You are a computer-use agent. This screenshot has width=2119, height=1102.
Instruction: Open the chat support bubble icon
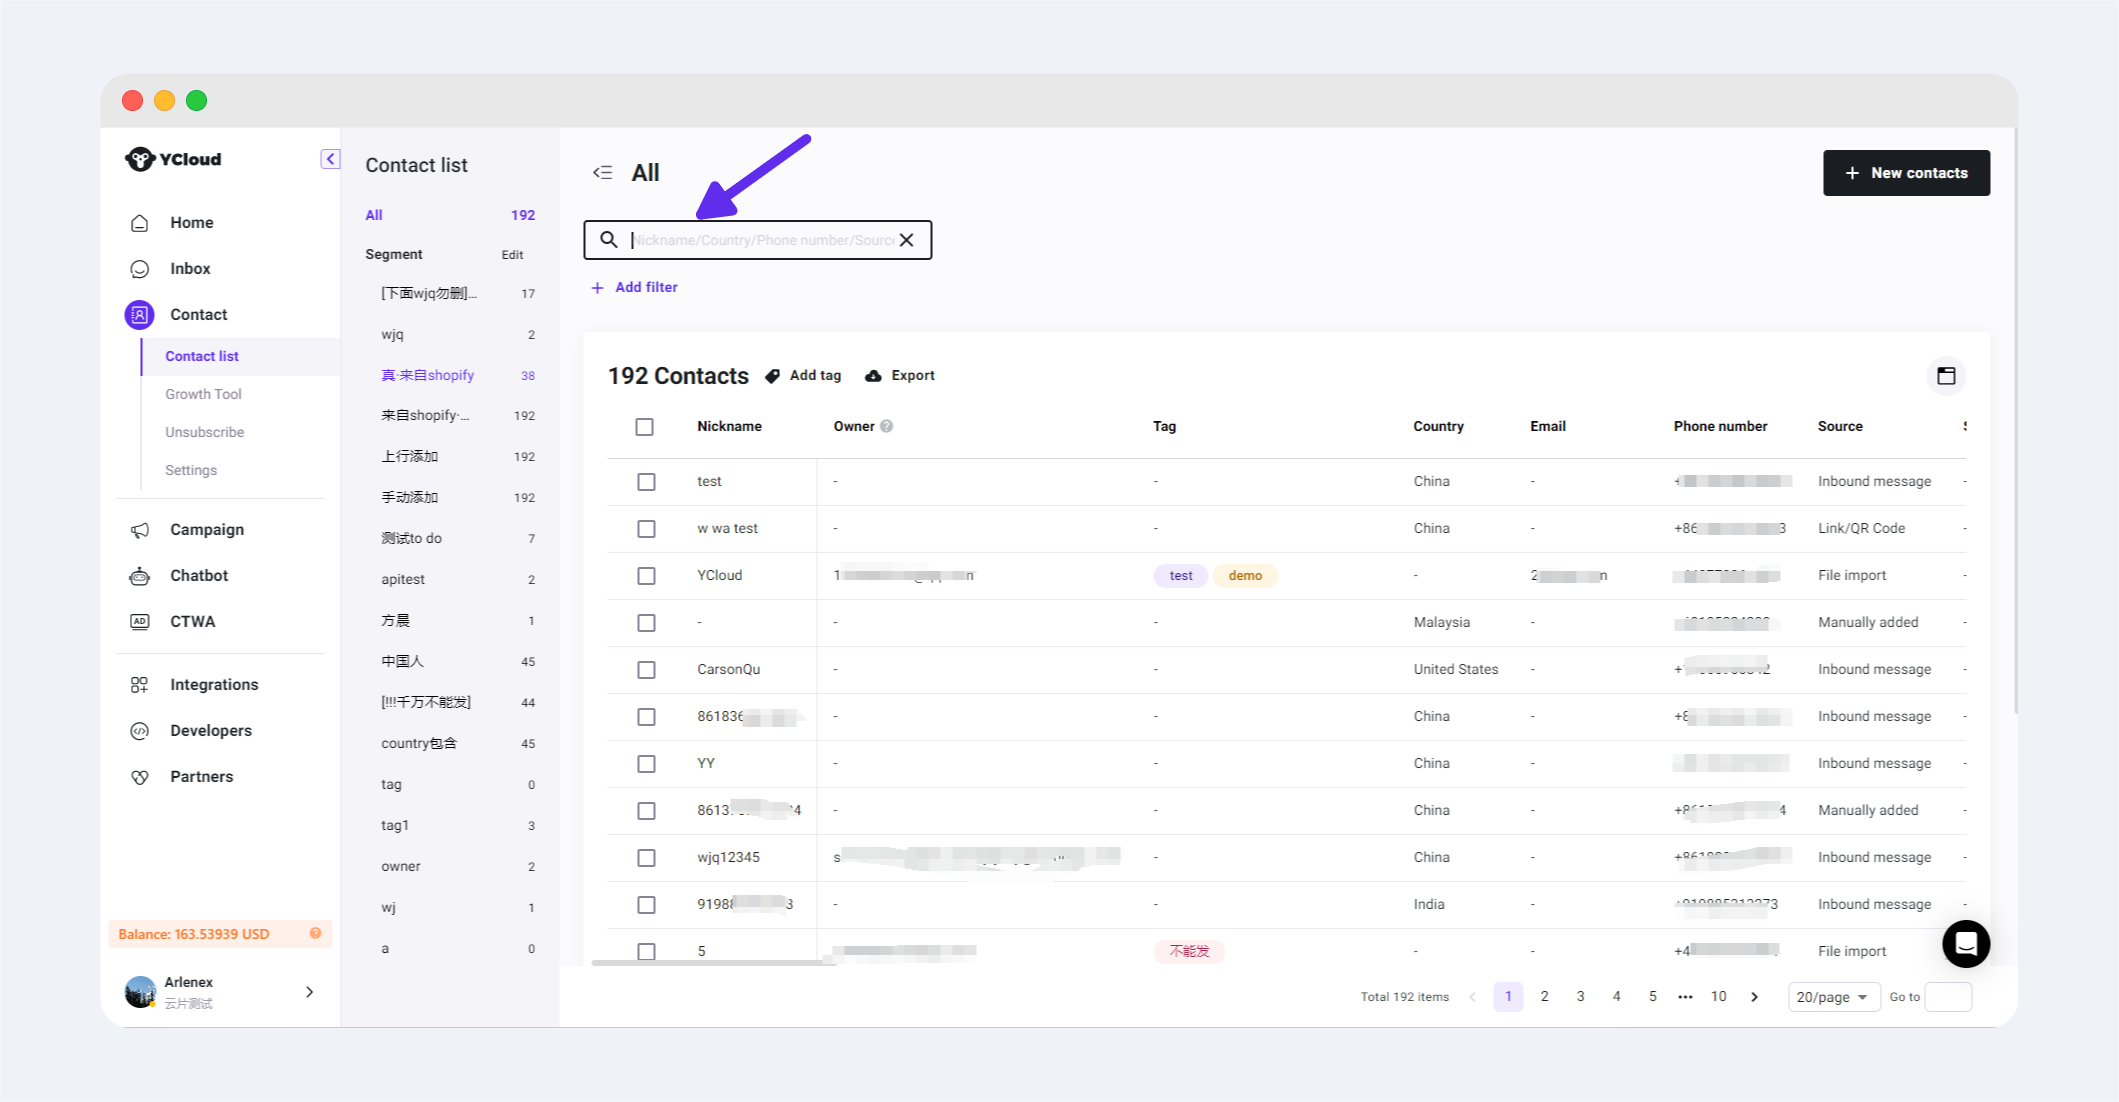(1965, 943)
